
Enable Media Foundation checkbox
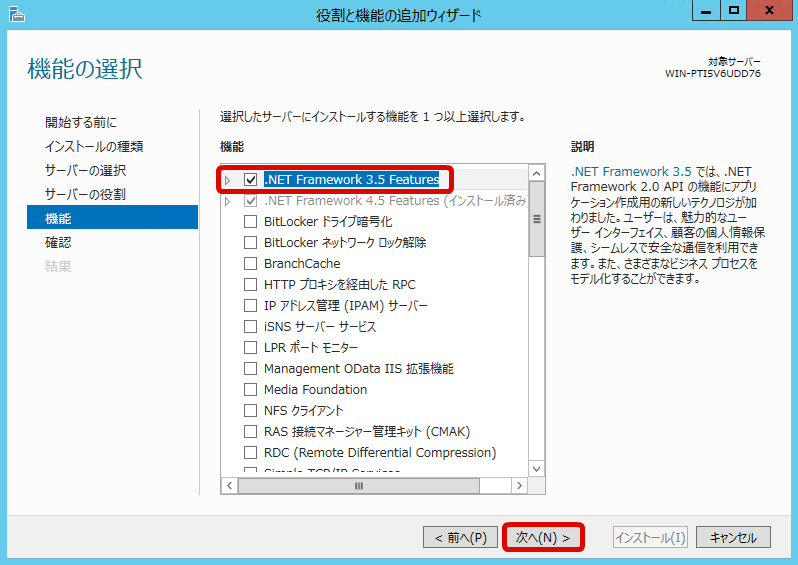click(x=250, y=389)
